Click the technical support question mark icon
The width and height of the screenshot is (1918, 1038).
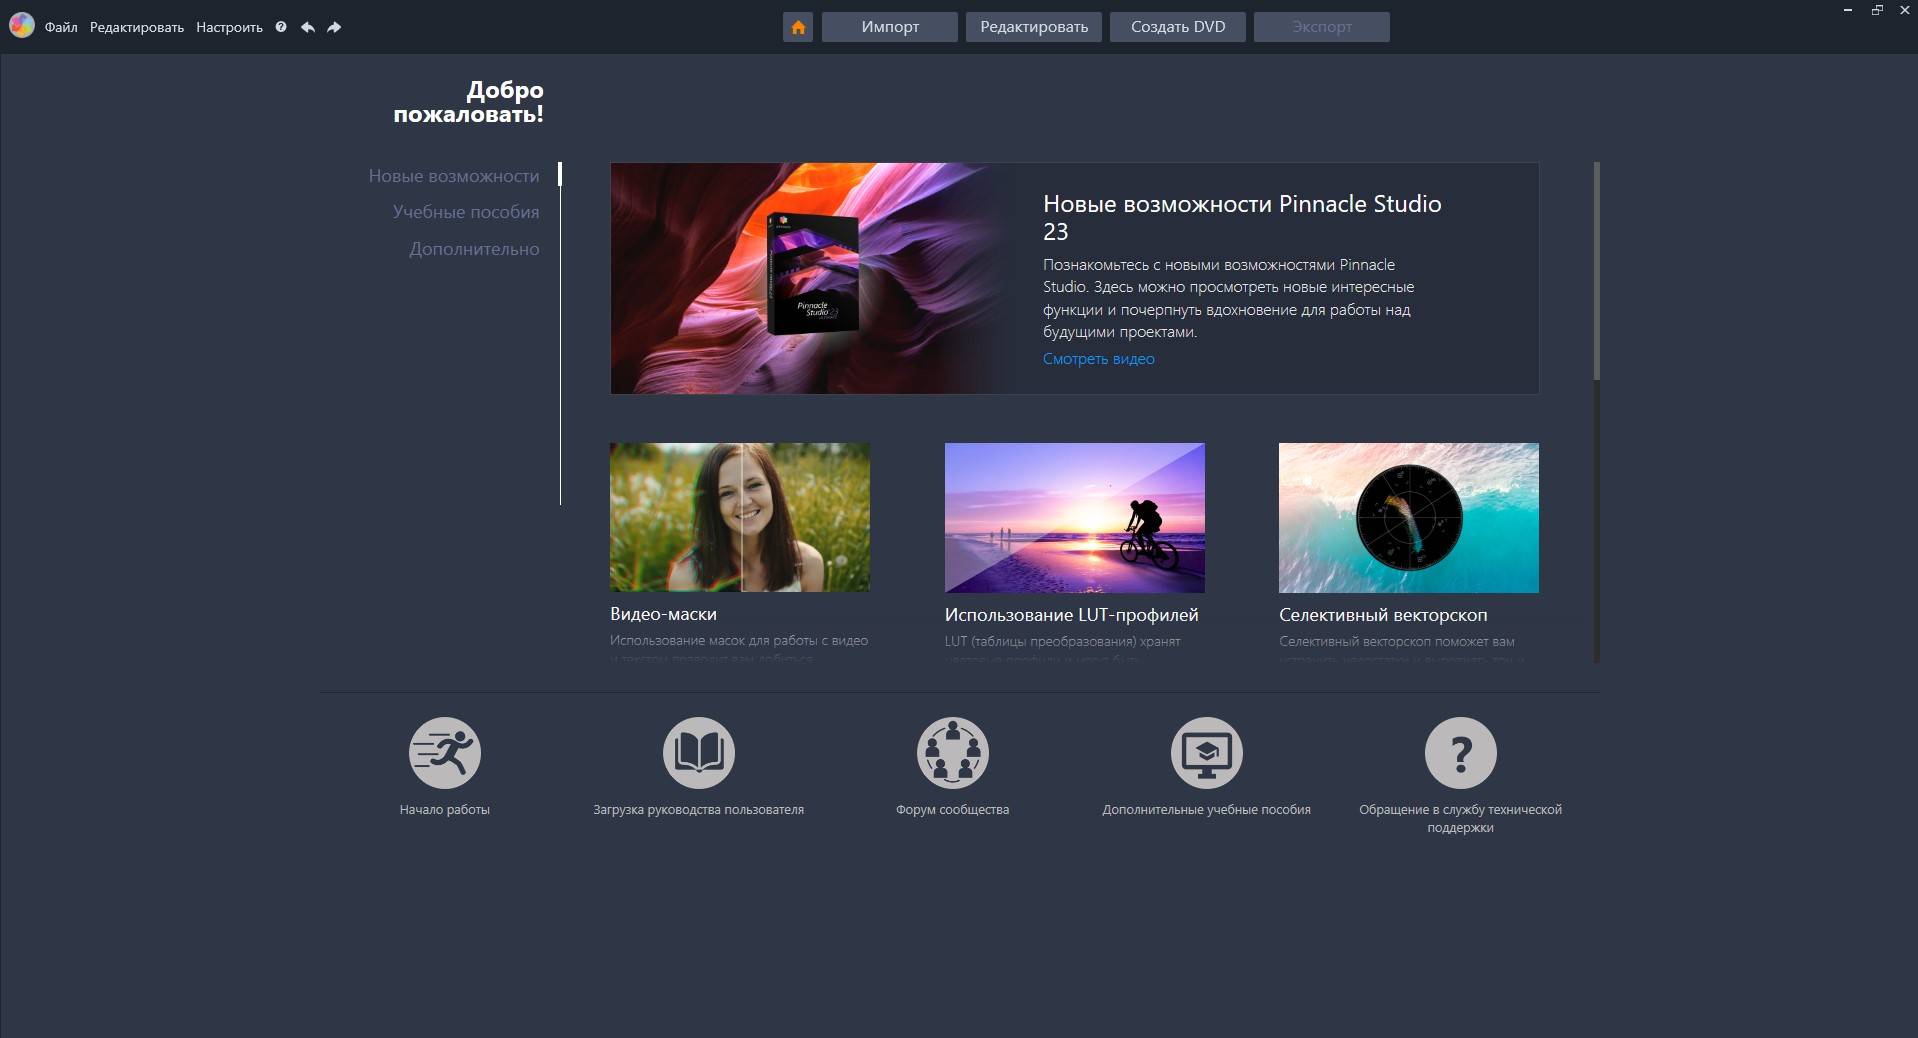[1460, 753]
